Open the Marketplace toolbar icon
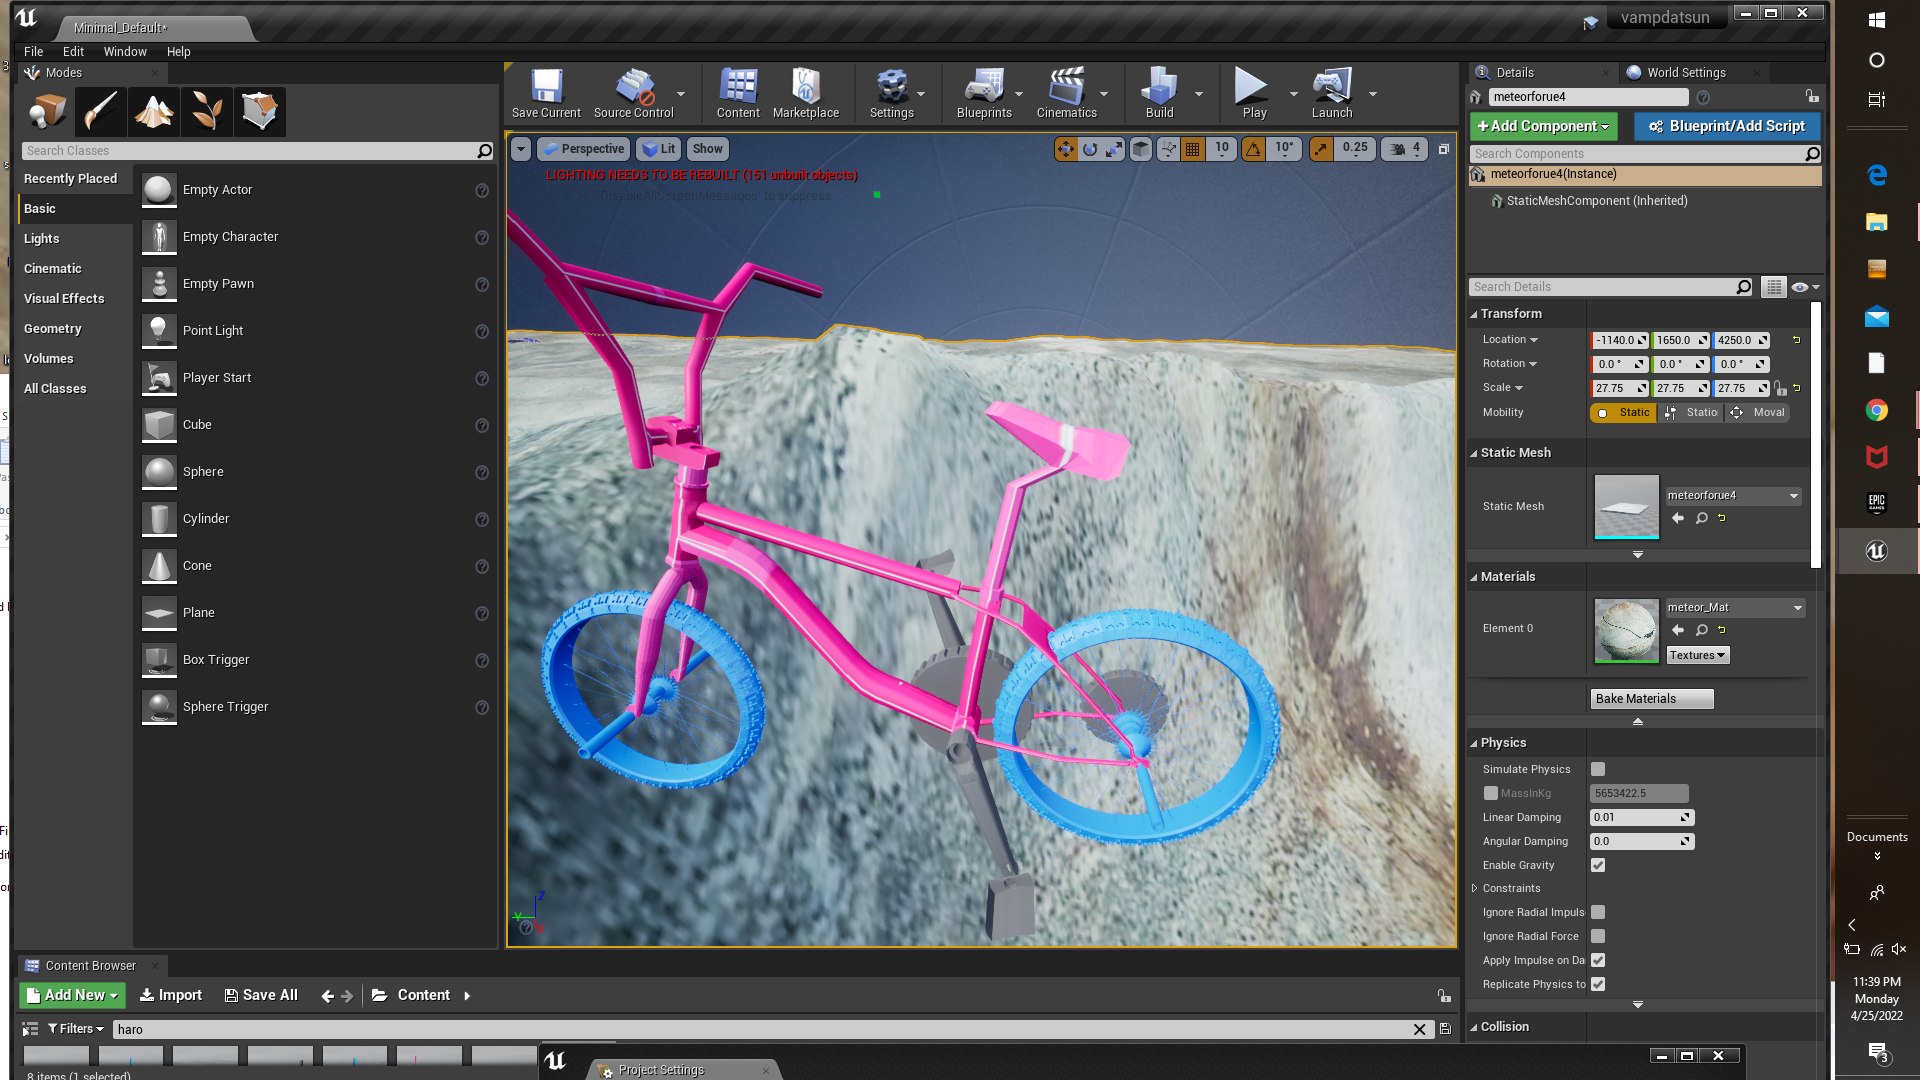Viewport: 1920px width, 1080px height. pyautogui.click(x=806, y=94)
